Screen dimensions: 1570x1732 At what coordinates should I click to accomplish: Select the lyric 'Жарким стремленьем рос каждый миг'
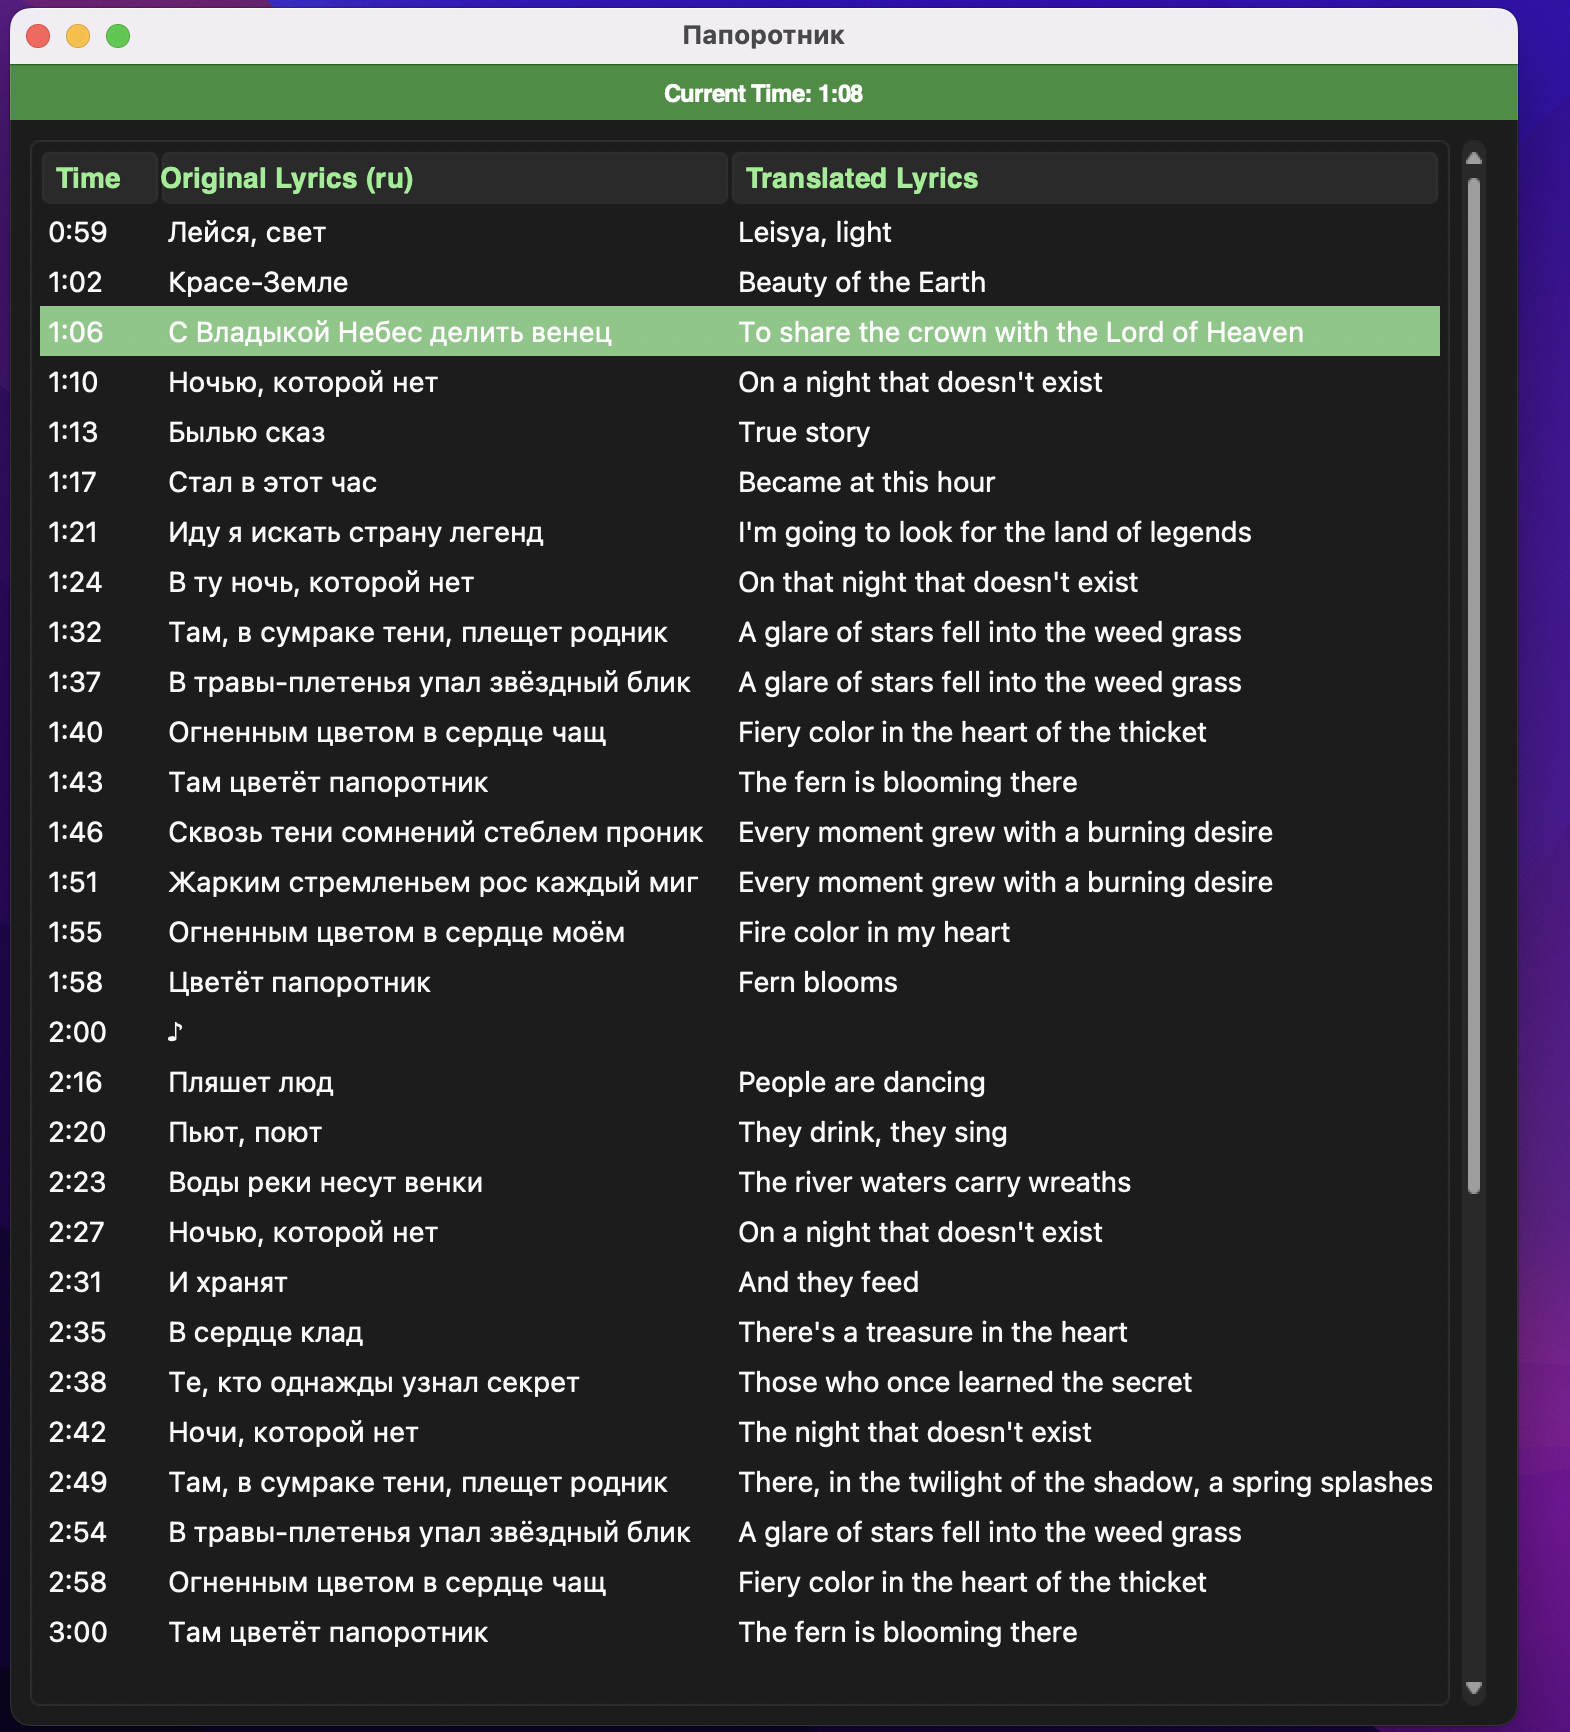pos(433,882)
